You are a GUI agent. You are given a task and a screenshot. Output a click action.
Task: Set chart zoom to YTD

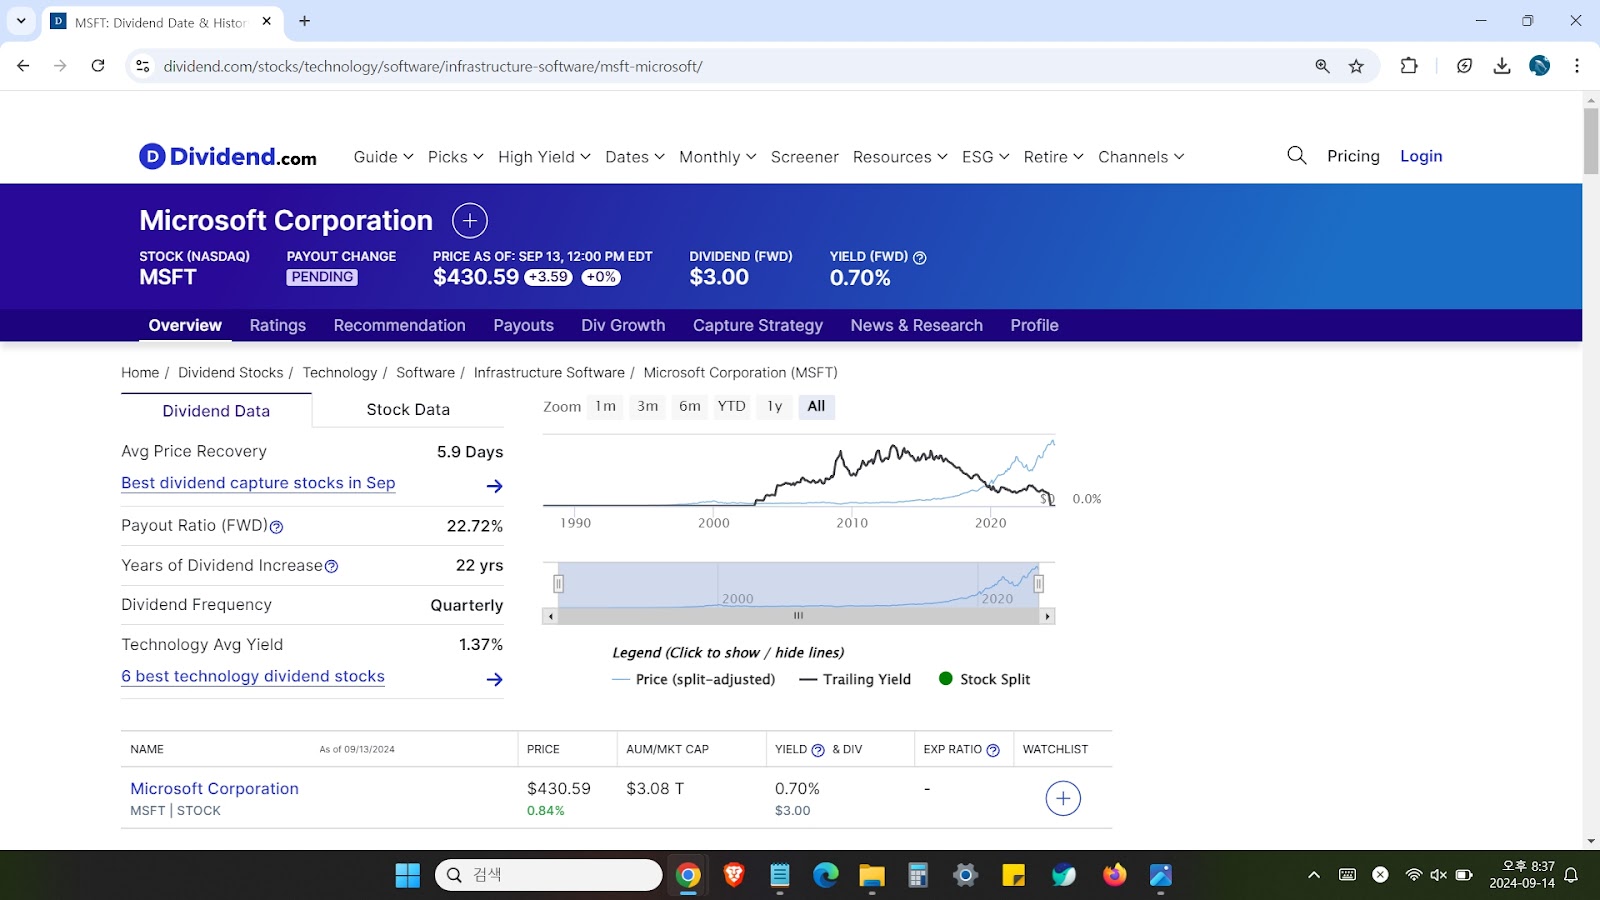(732, 406)
